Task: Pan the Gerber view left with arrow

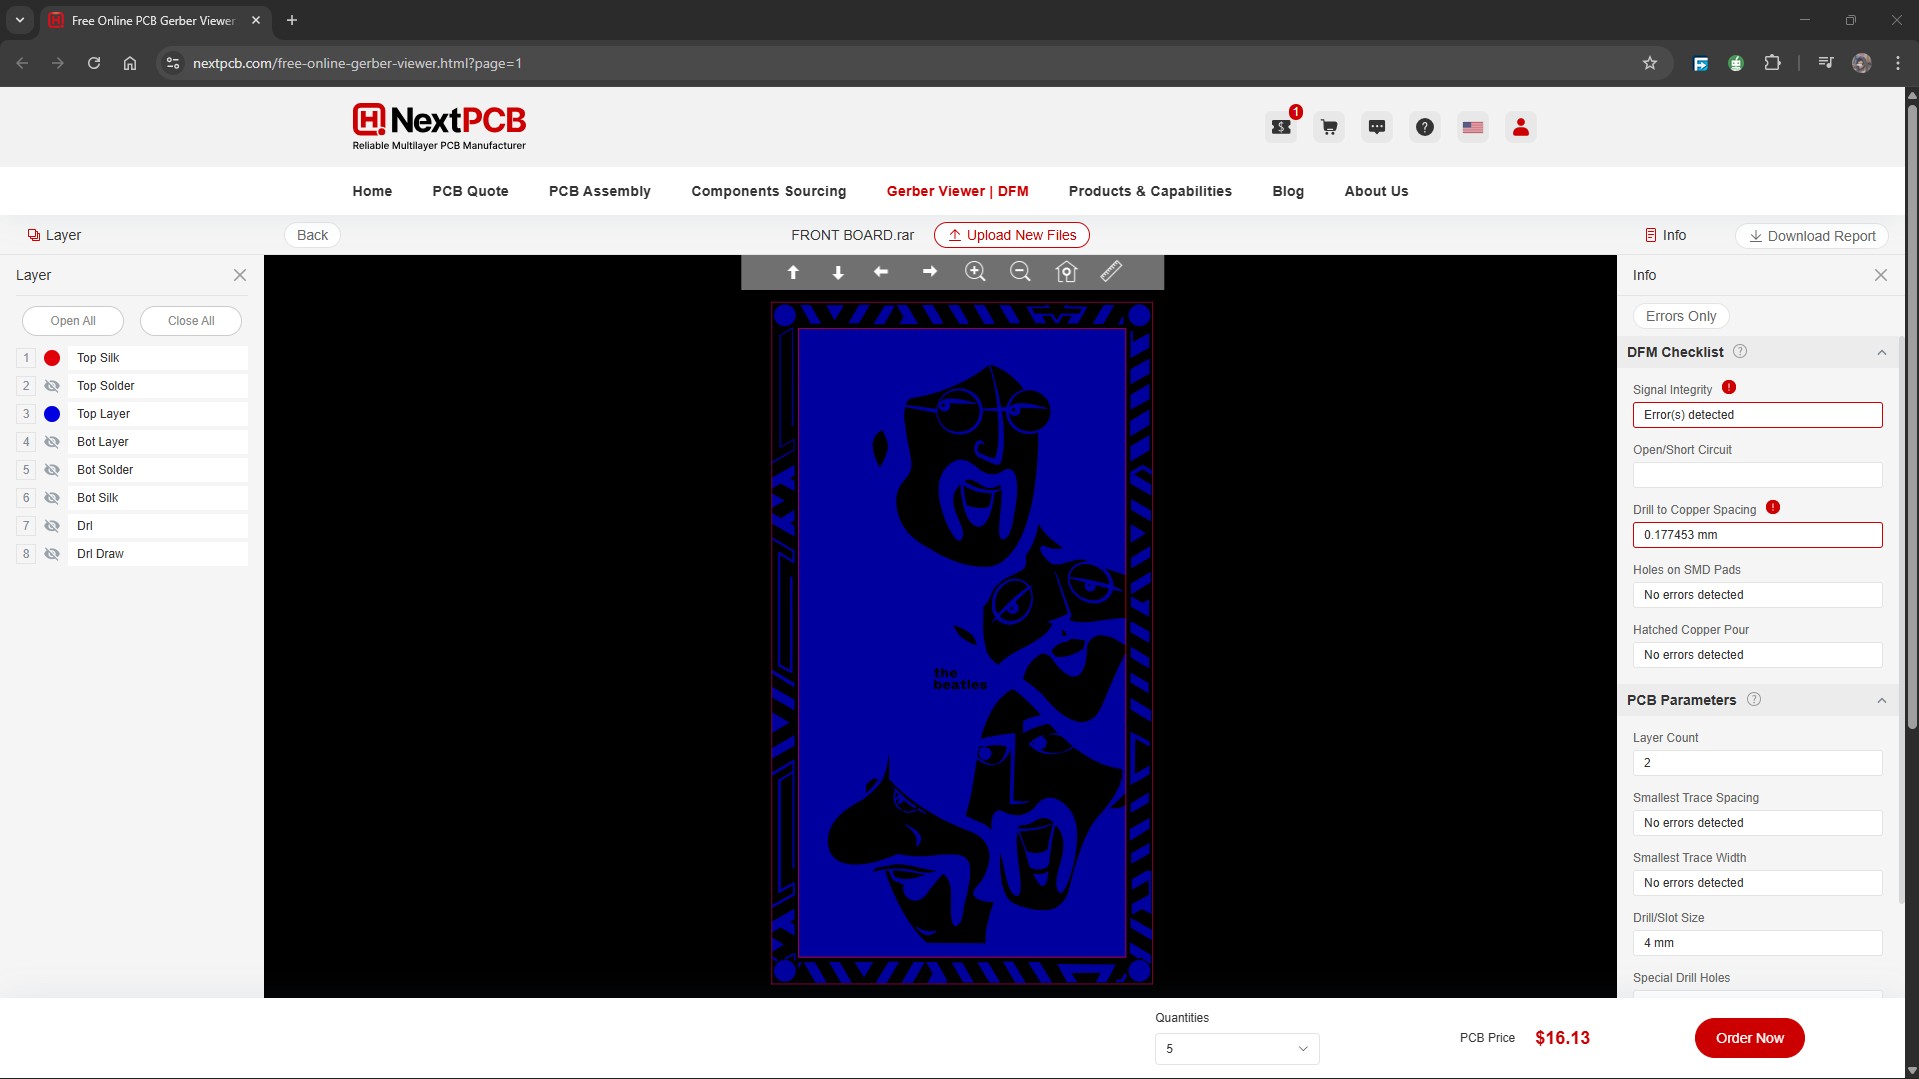Action: pyautogui.click(x=881, y=272)
